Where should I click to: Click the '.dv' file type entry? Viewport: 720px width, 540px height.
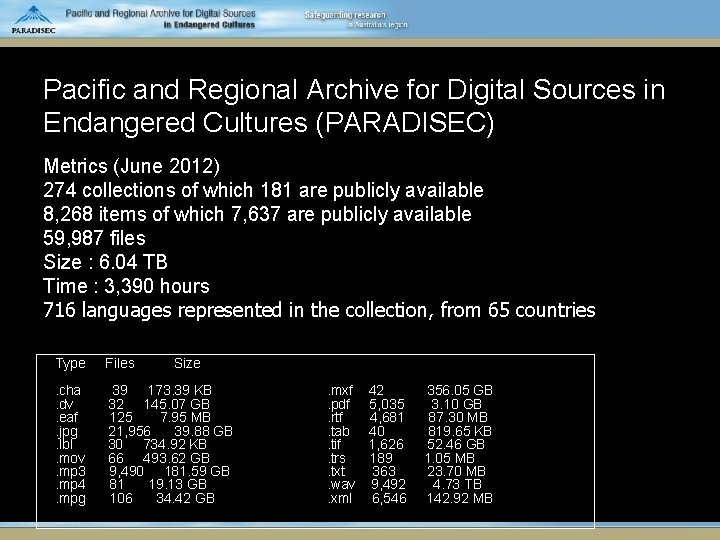65,404
